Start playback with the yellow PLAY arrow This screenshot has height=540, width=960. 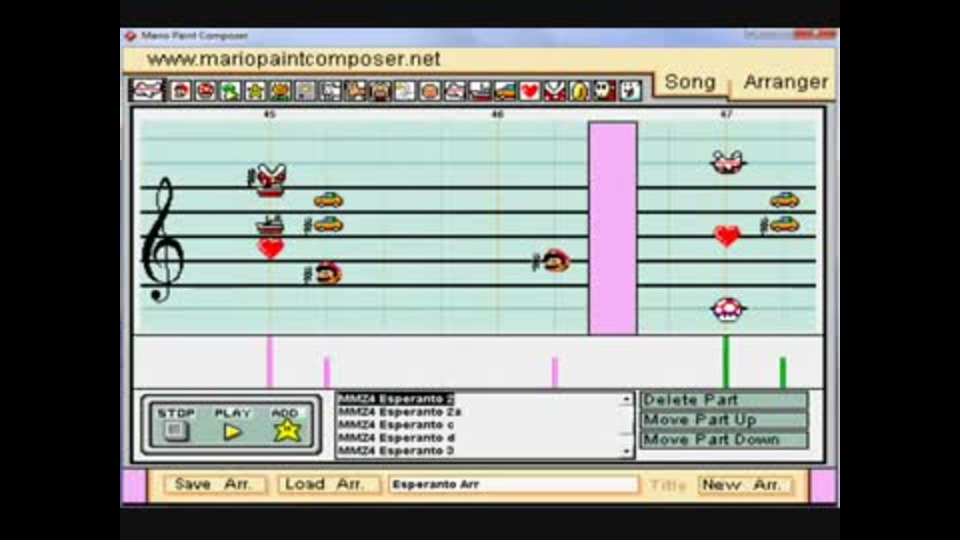click(233, 432)
